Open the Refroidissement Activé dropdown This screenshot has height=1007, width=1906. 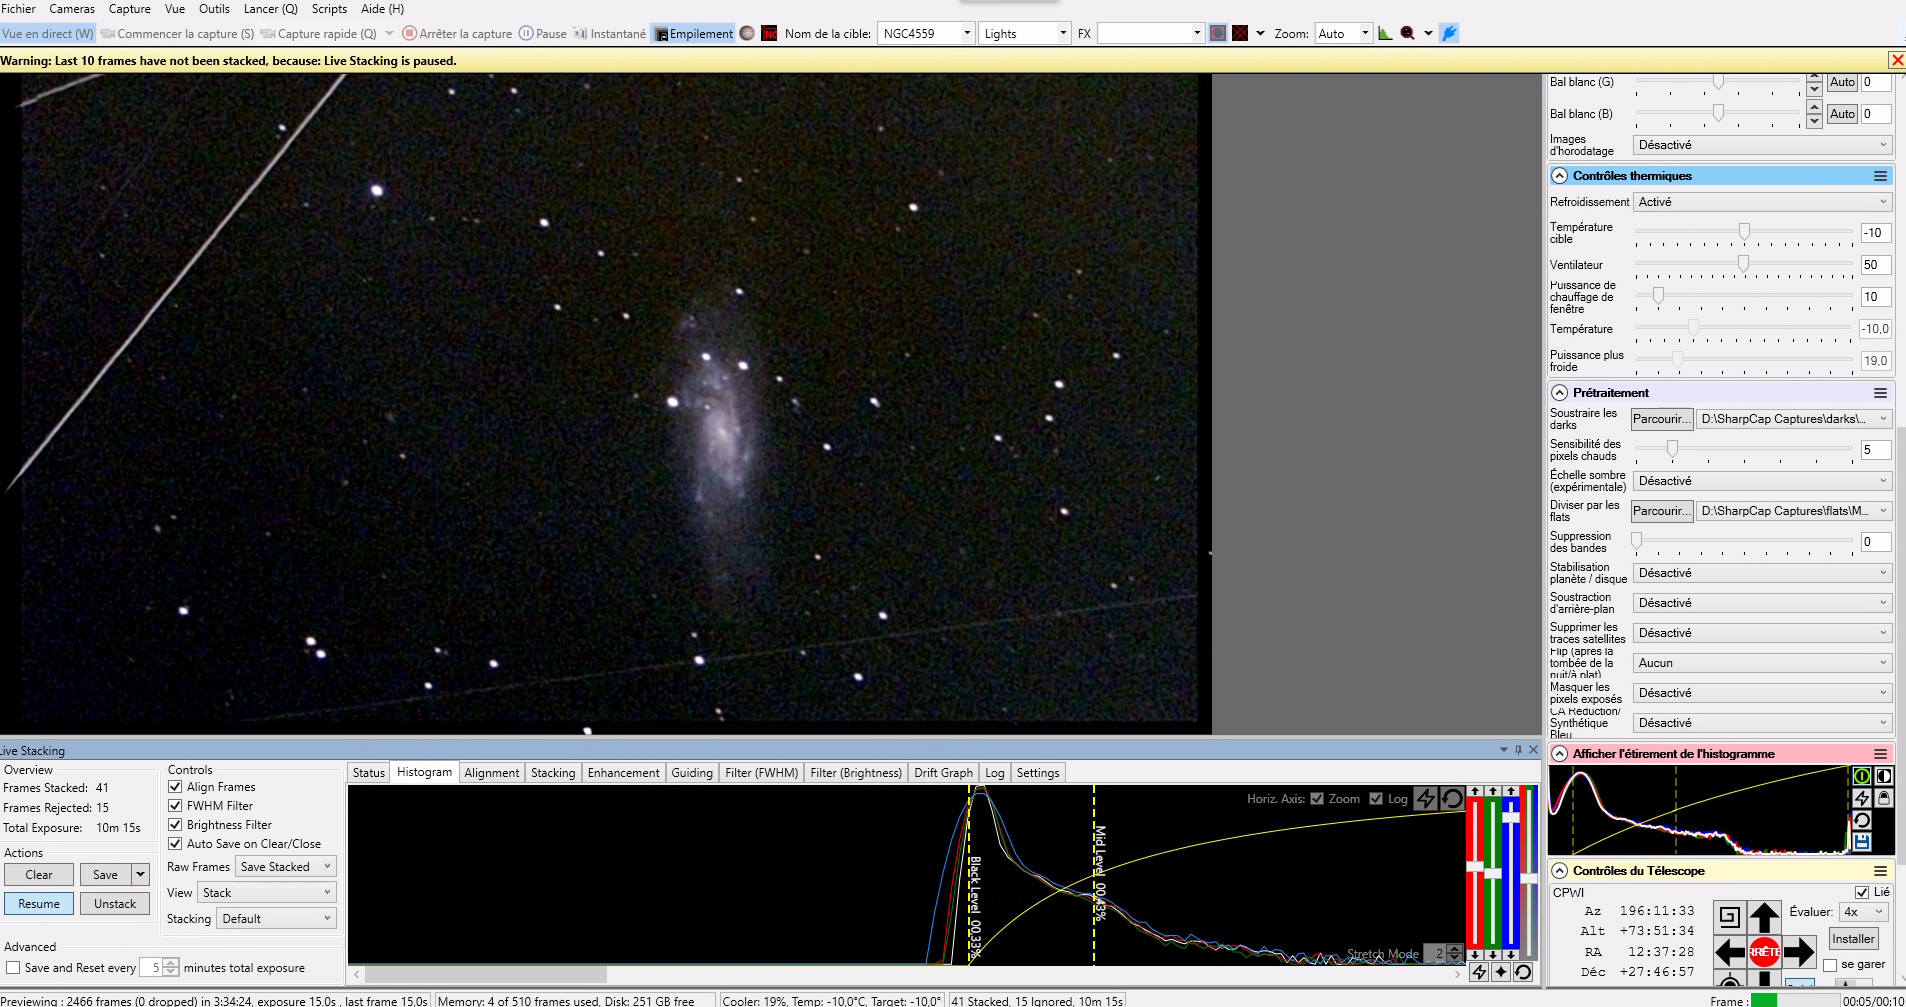[x=1762, y=201]
